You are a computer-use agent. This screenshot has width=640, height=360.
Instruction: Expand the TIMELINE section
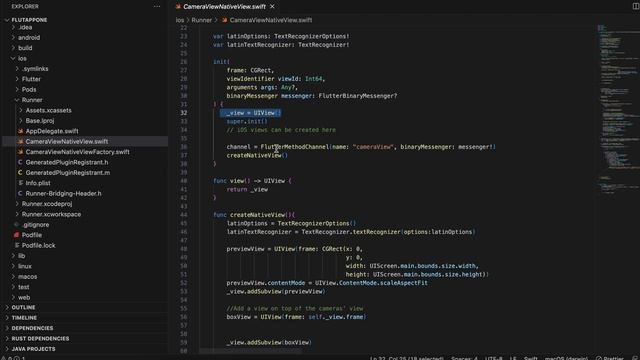click(x=24, y=318)
